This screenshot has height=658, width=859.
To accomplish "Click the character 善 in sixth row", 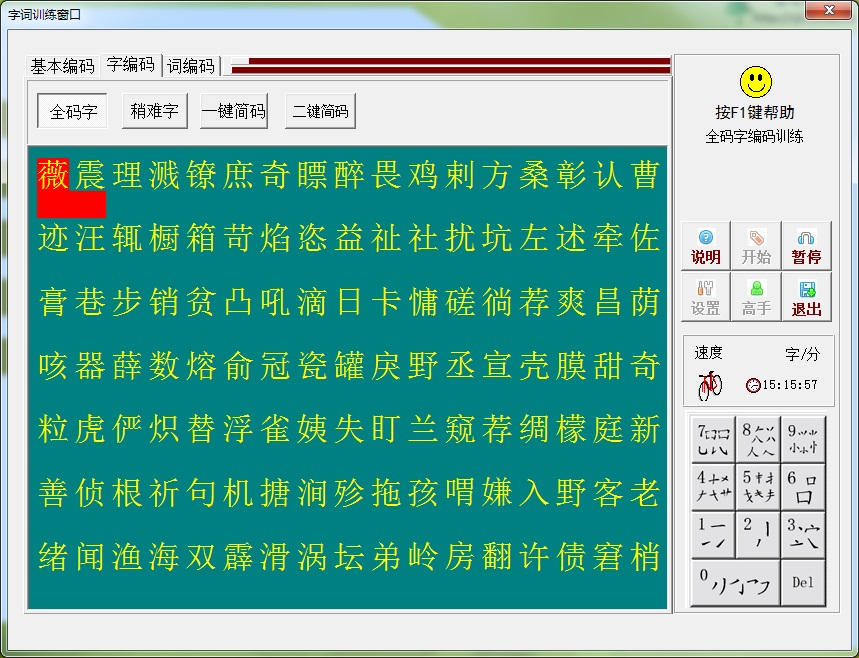I will (x=53, y=492).
